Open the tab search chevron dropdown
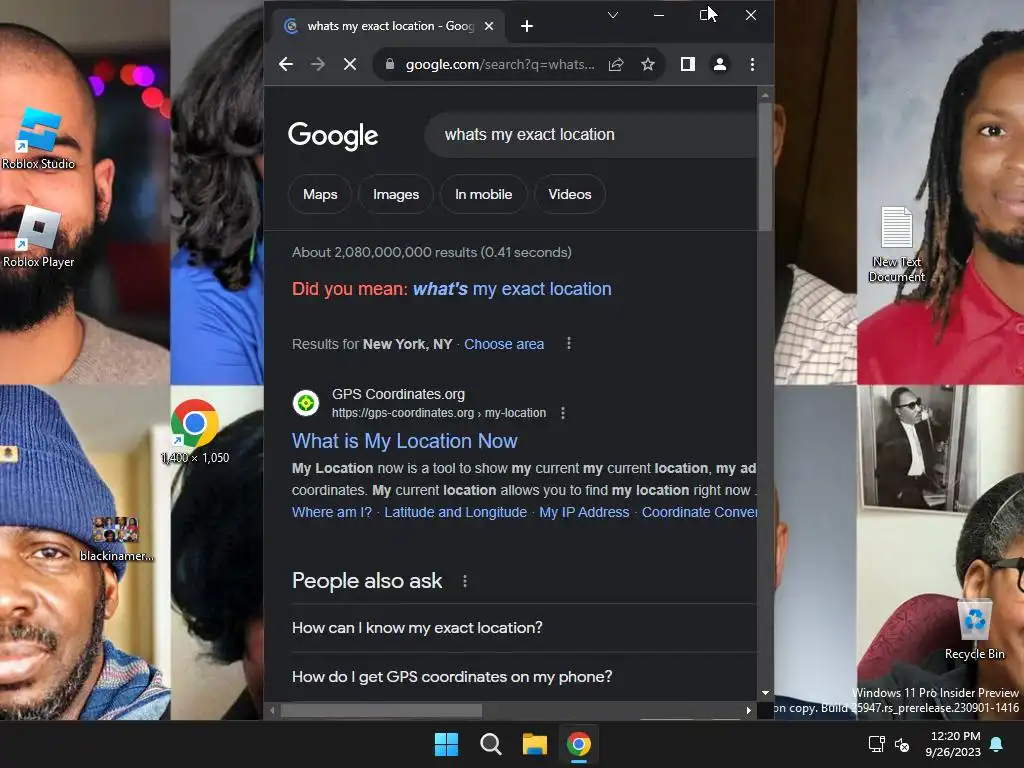Screen dimensions: 1024x768 [x=613, y=14]
